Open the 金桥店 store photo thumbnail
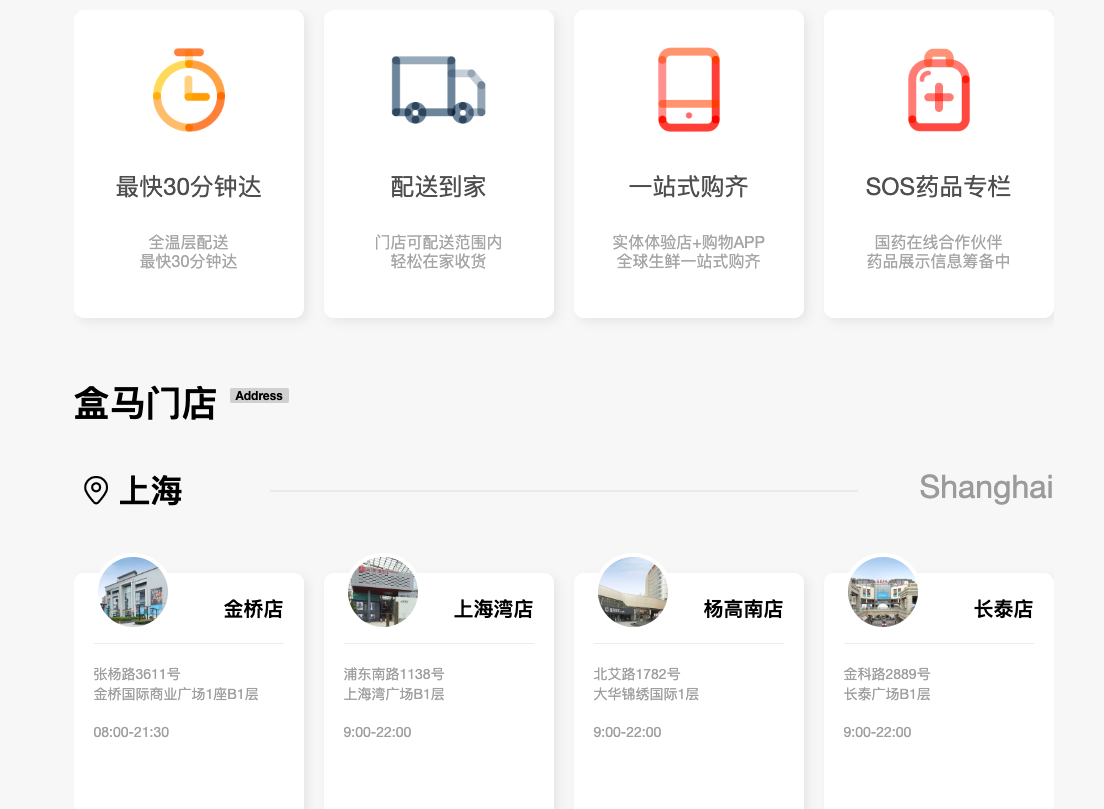Screen dimensions: 1104x809 click(133, 591)
